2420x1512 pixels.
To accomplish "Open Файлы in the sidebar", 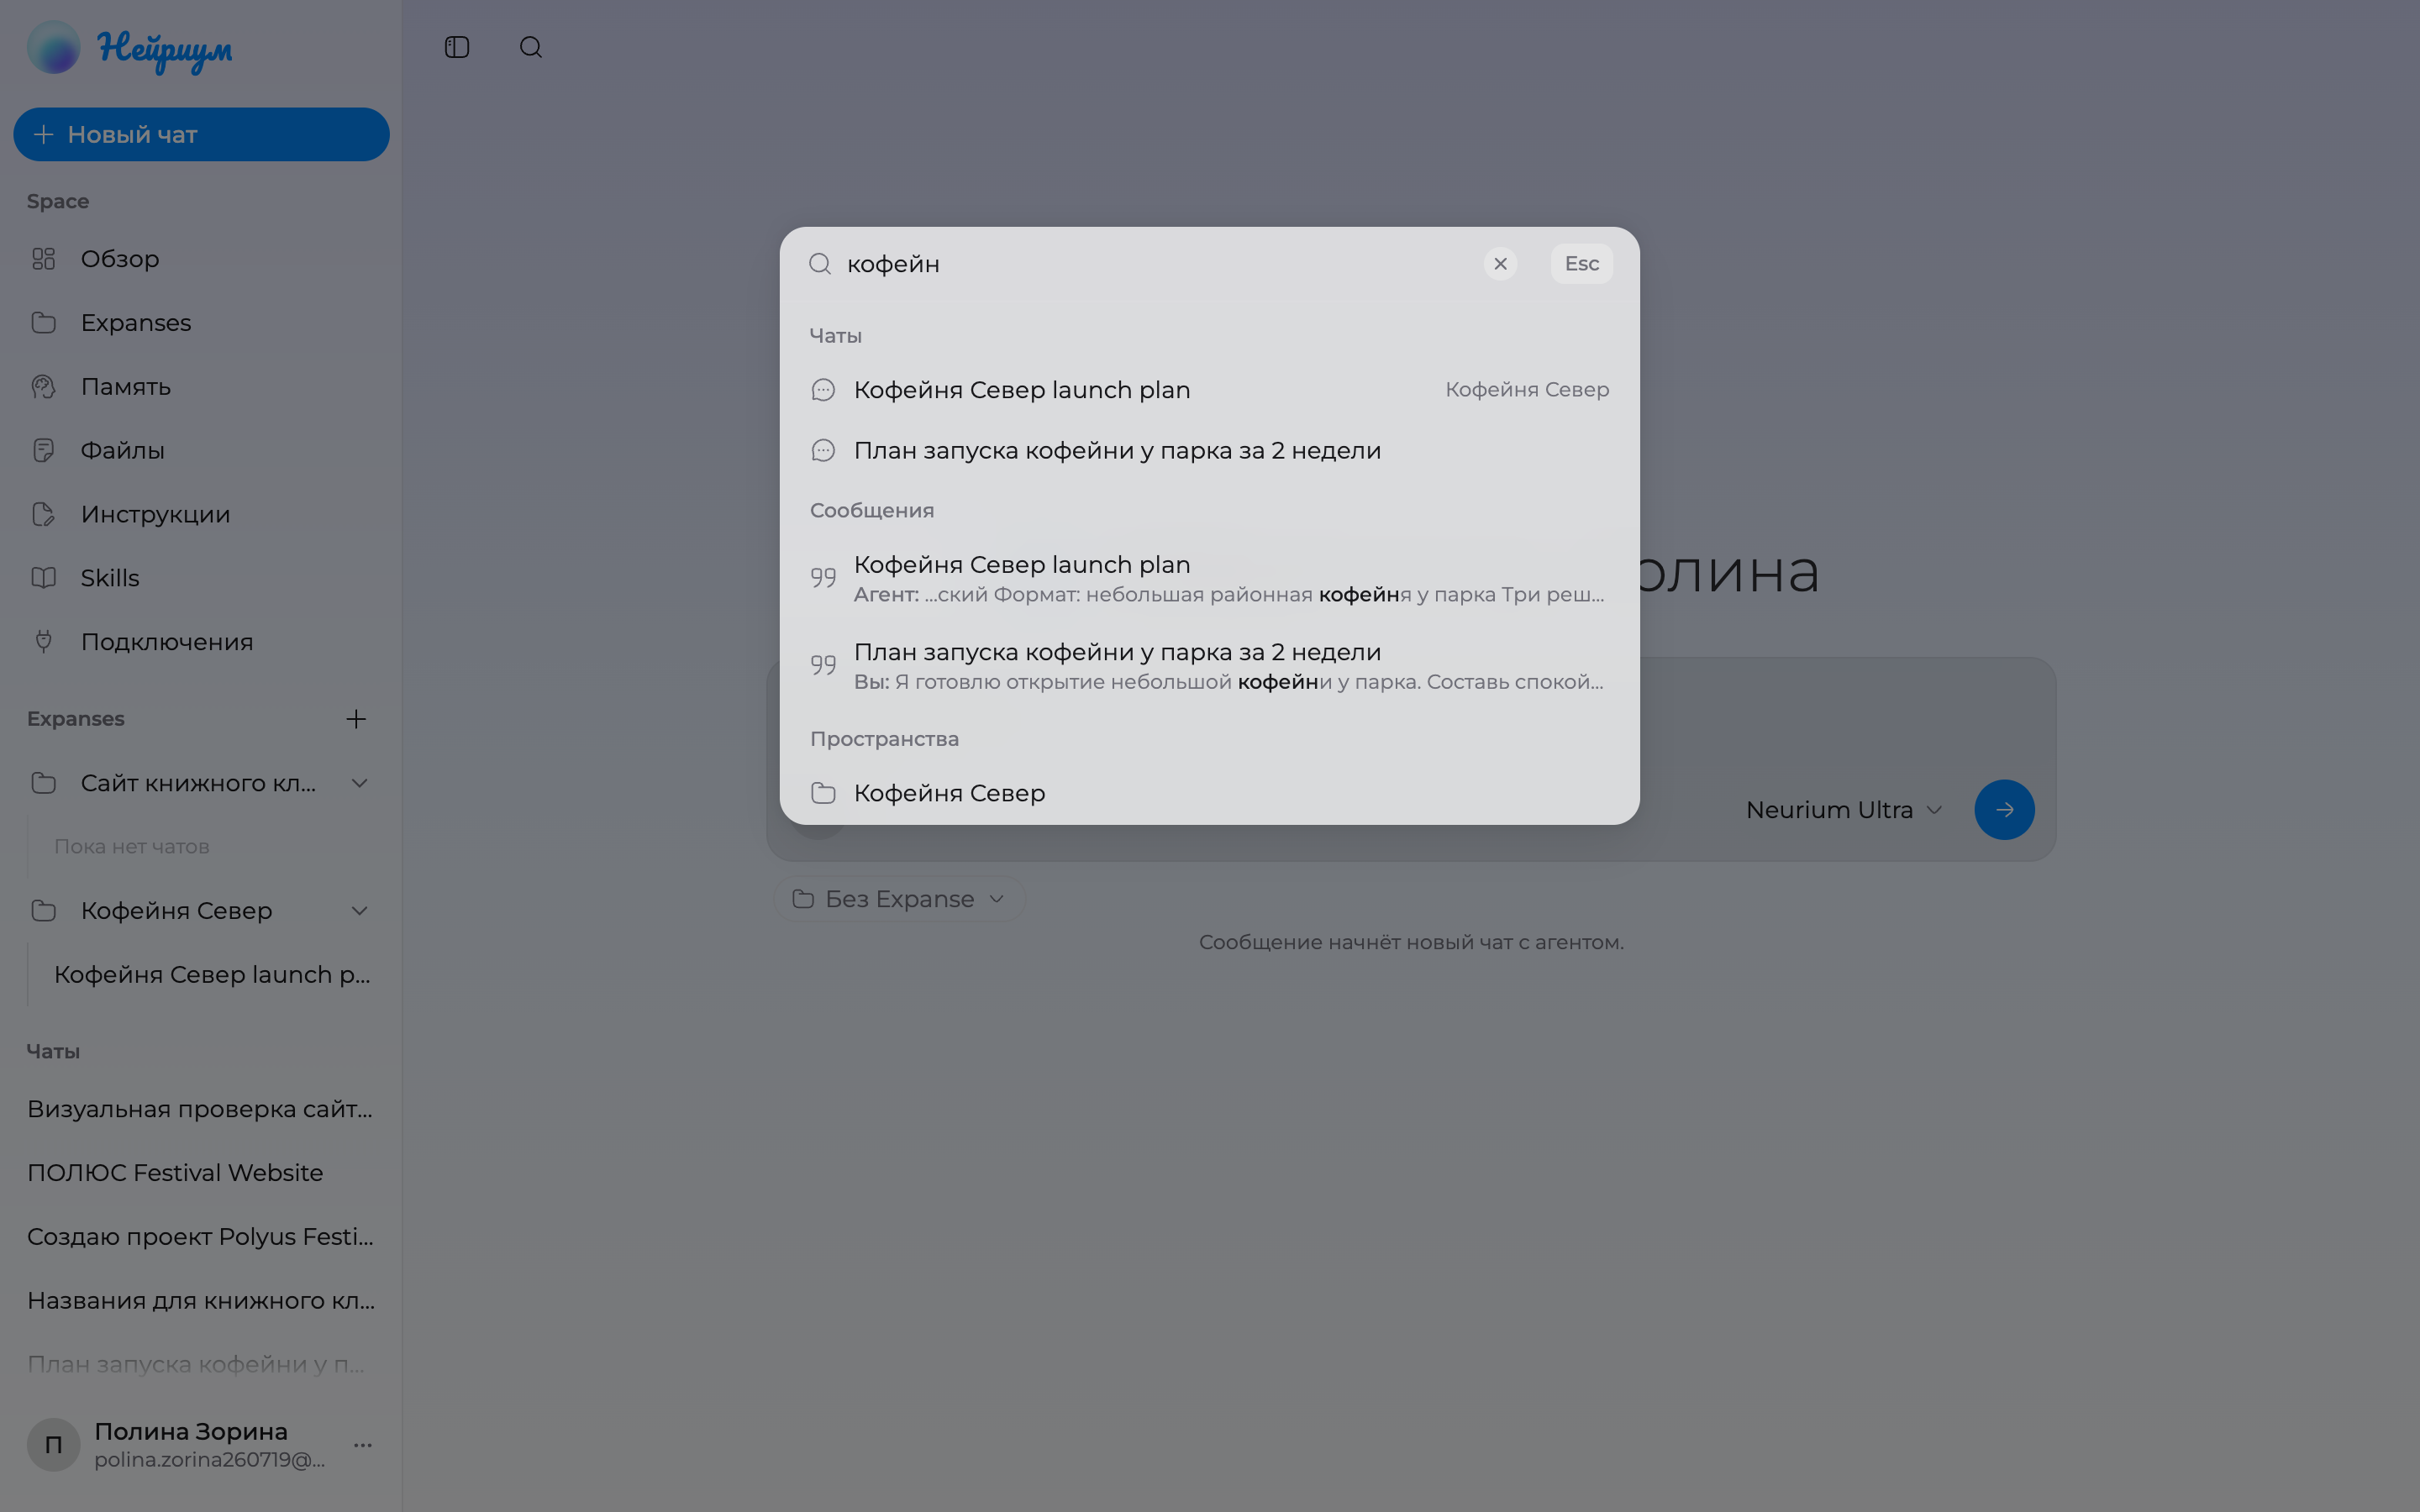I will pos(201,451).
